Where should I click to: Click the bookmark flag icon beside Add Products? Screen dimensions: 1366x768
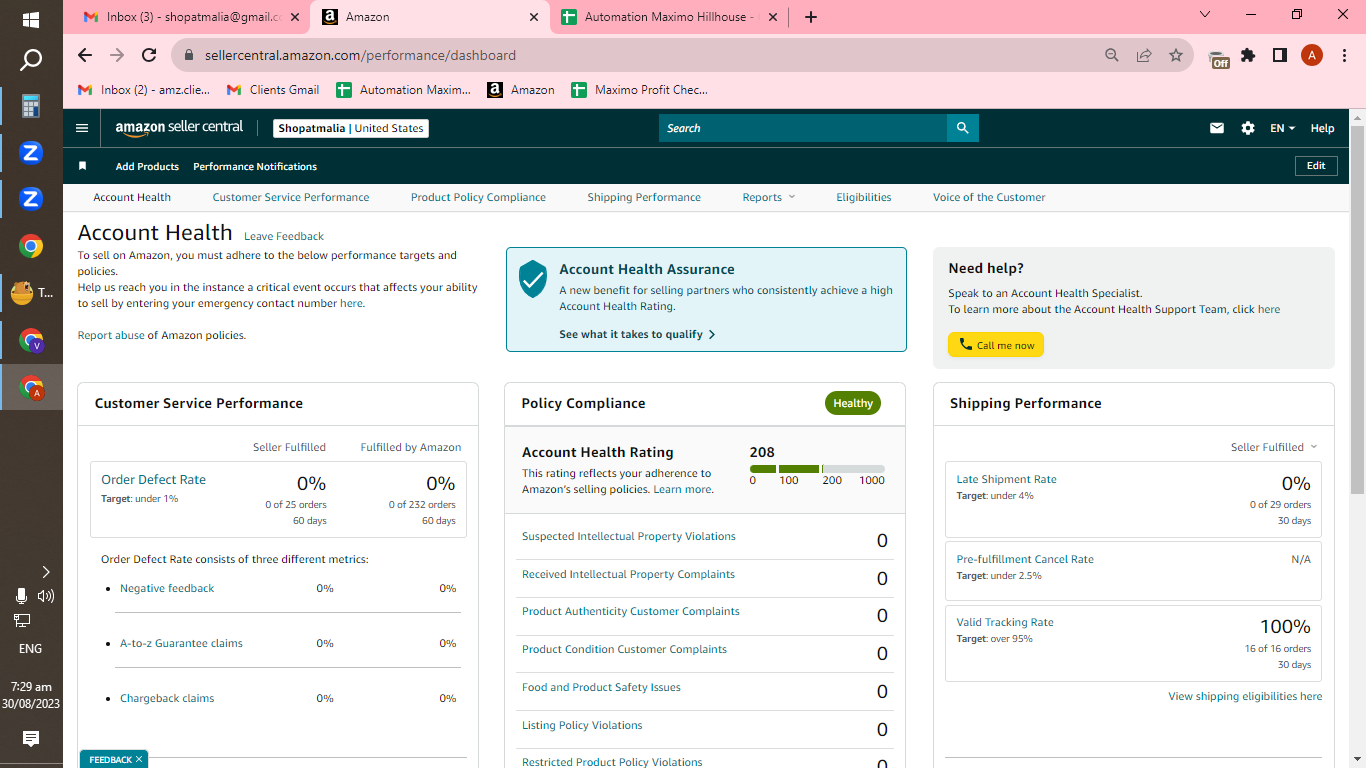coord(83,166)
